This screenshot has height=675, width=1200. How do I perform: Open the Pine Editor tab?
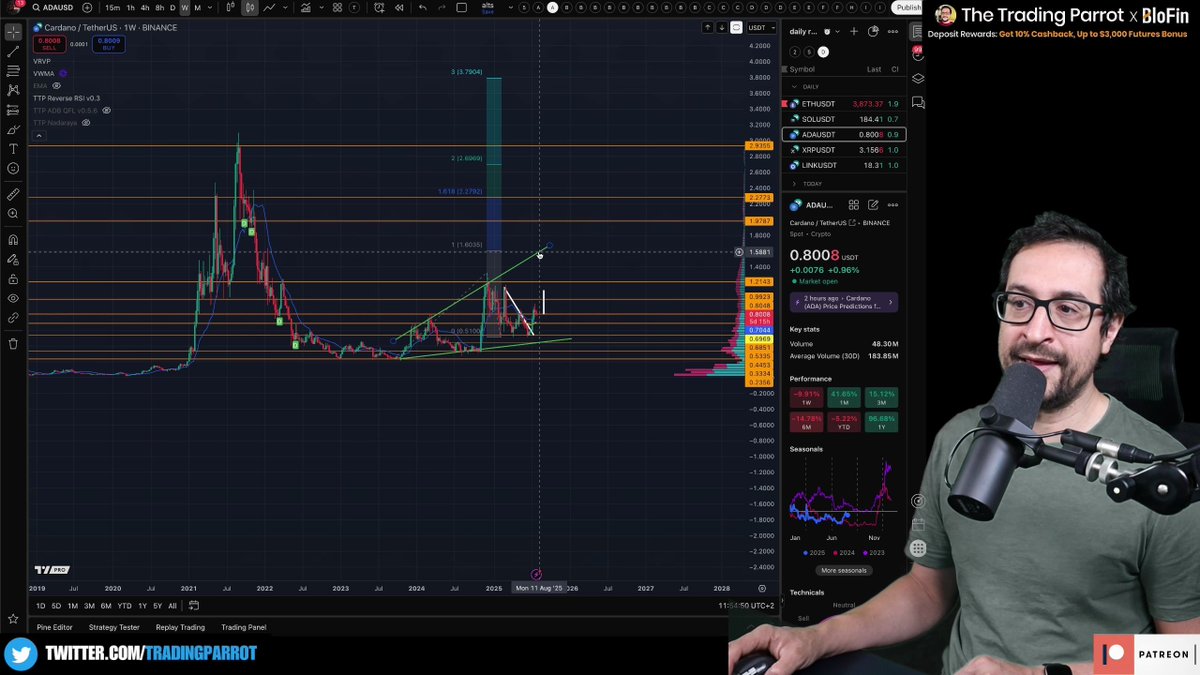55,627
